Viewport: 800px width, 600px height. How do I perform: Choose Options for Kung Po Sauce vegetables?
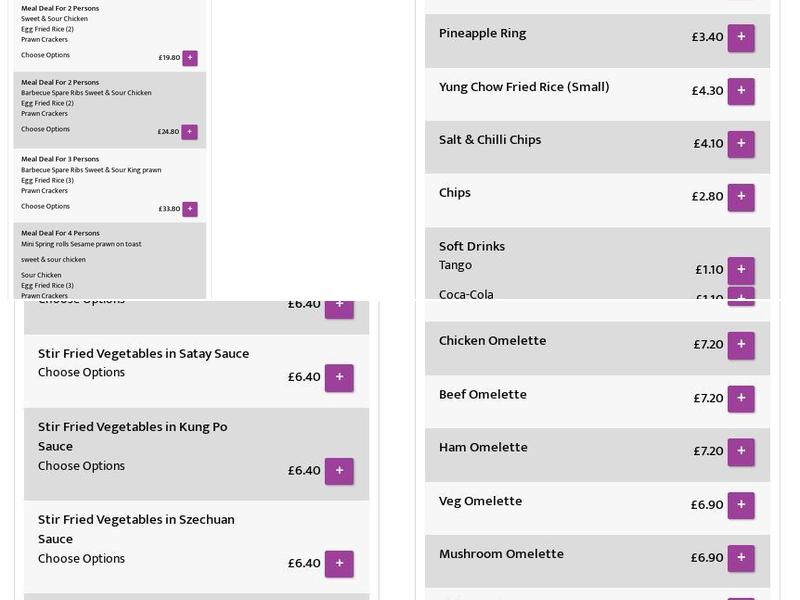click(x=81, y=466)
